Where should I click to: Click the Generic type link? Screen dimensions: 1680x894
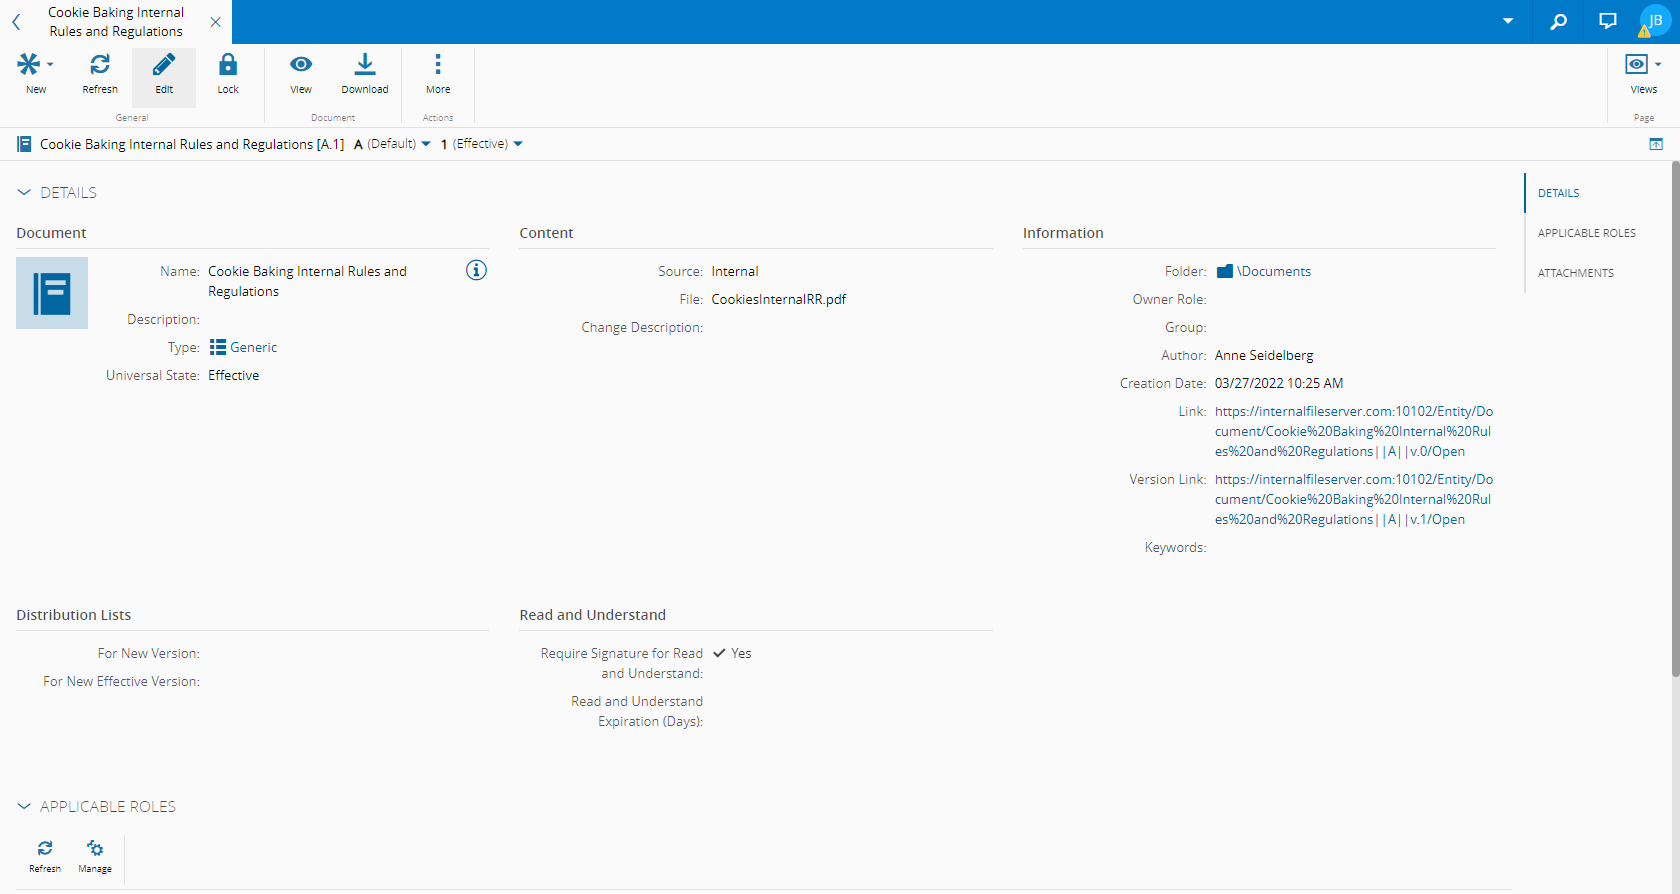253,347
